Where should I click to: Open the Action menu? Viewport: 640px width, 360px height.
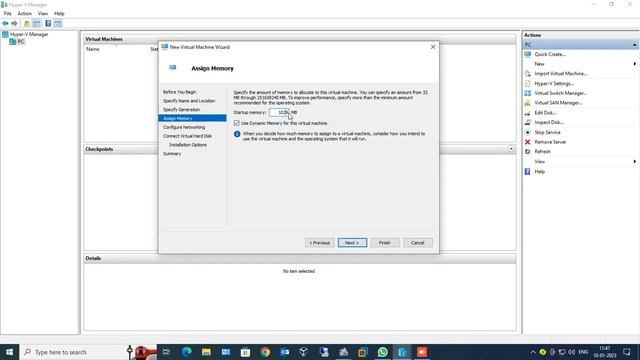24,13
